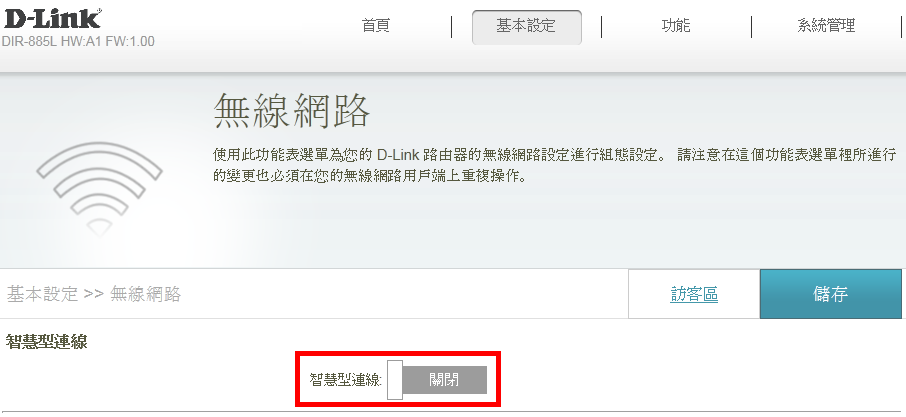Click the 智慧型連線: field label
Screen dimensions: 906x417
(346, 380)
